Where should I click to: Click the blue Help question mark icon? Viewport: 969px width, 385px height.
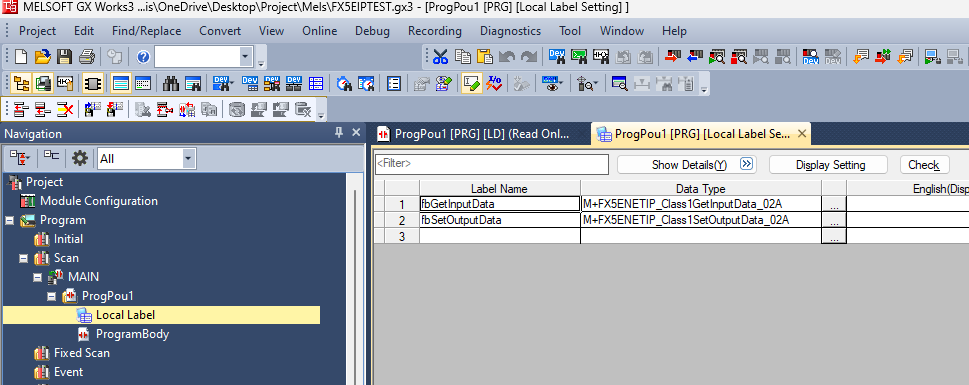(x=143, y=57)
